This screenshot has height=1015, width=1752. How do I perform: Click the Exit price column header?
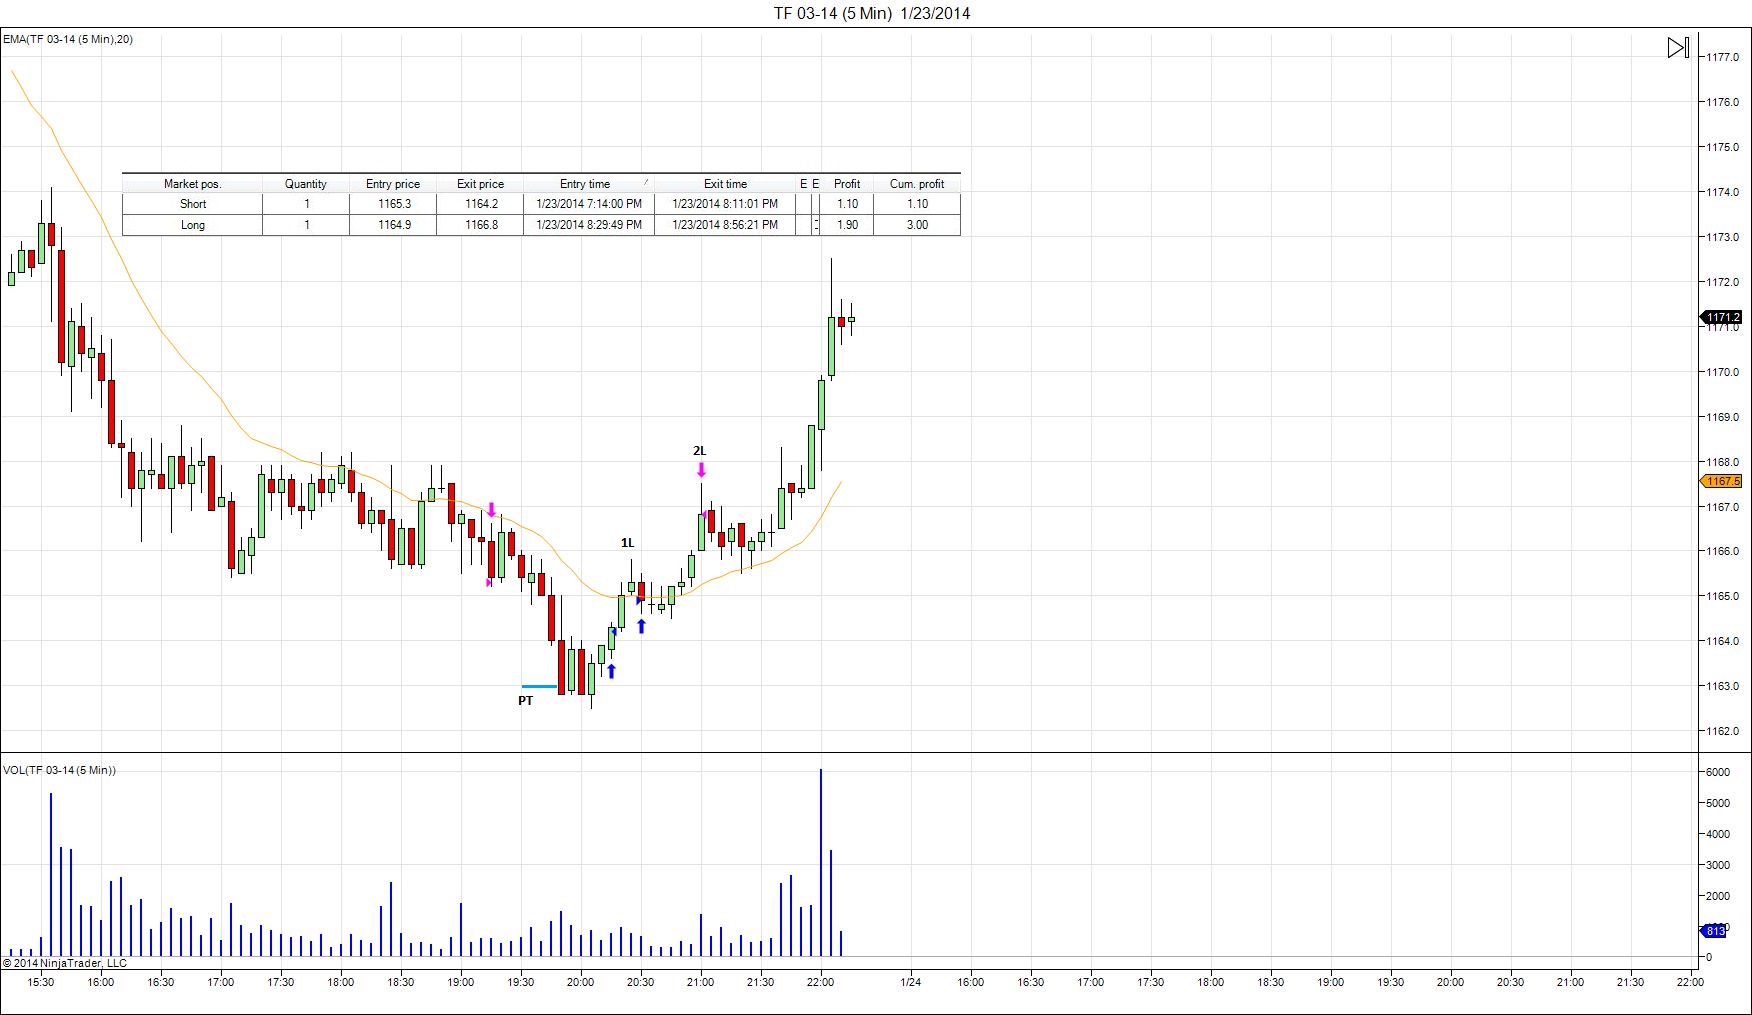tap(480, 184)
